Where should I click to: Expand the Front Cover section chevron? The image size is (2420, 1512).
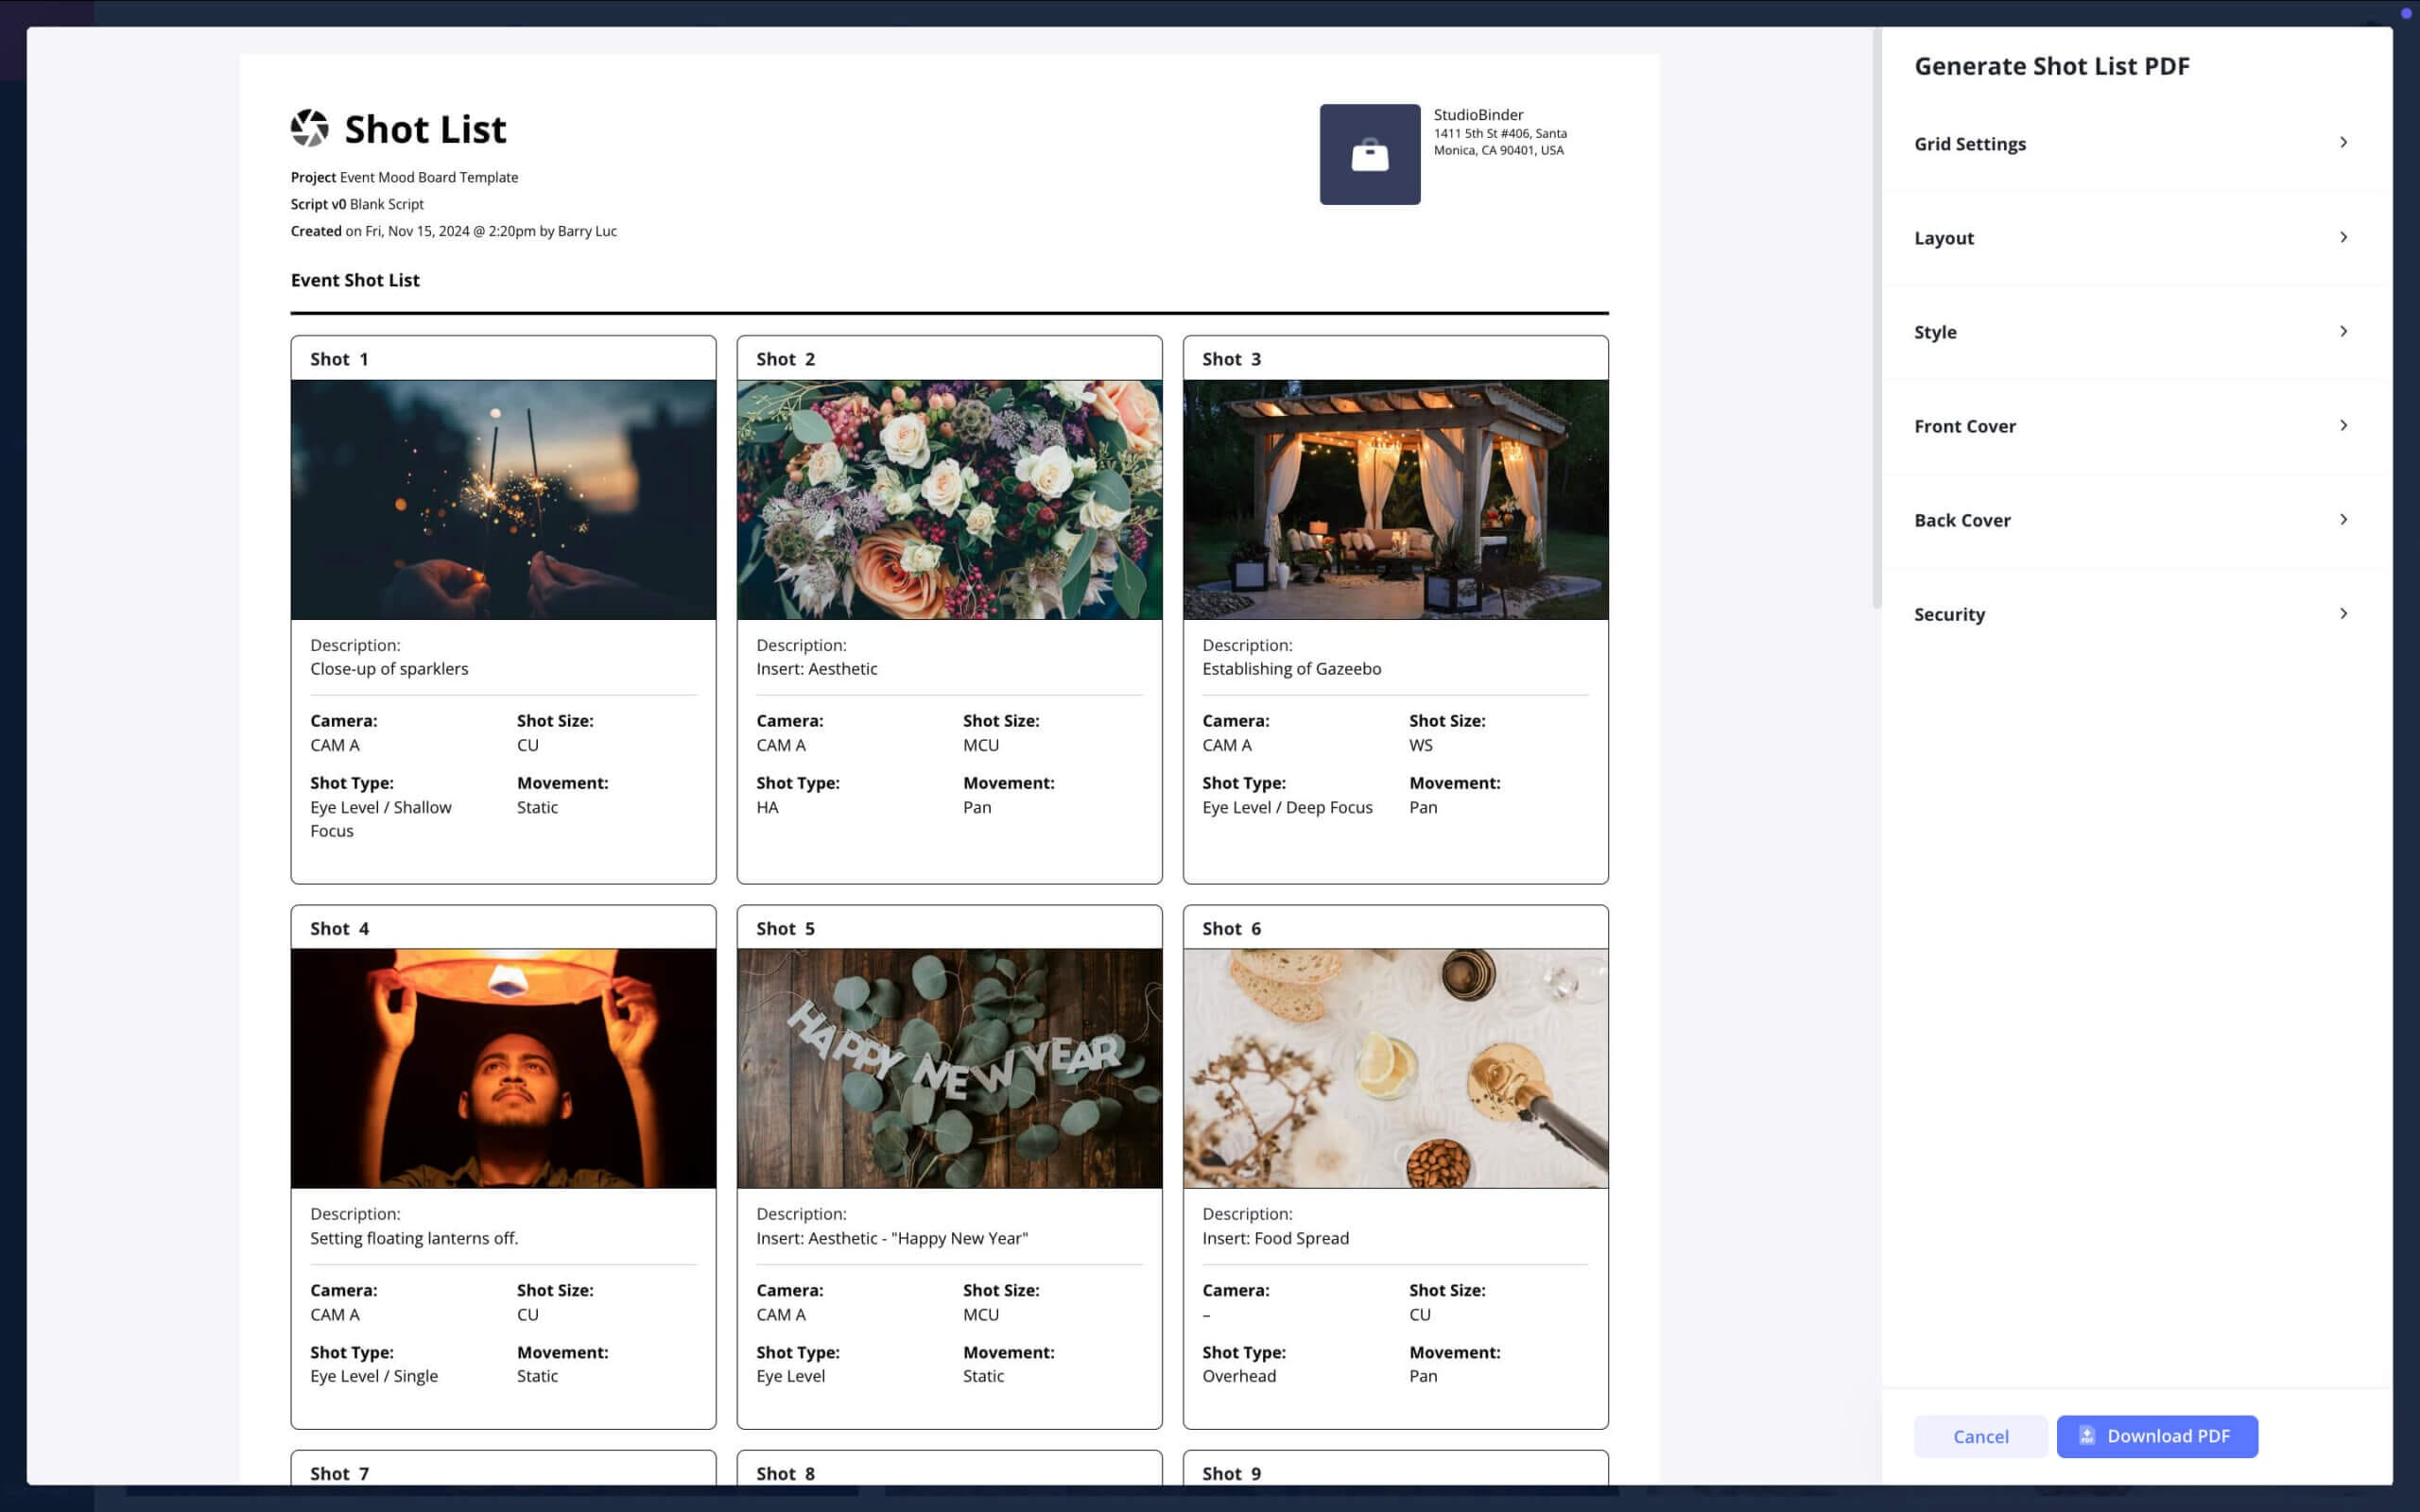point(2343,425)
